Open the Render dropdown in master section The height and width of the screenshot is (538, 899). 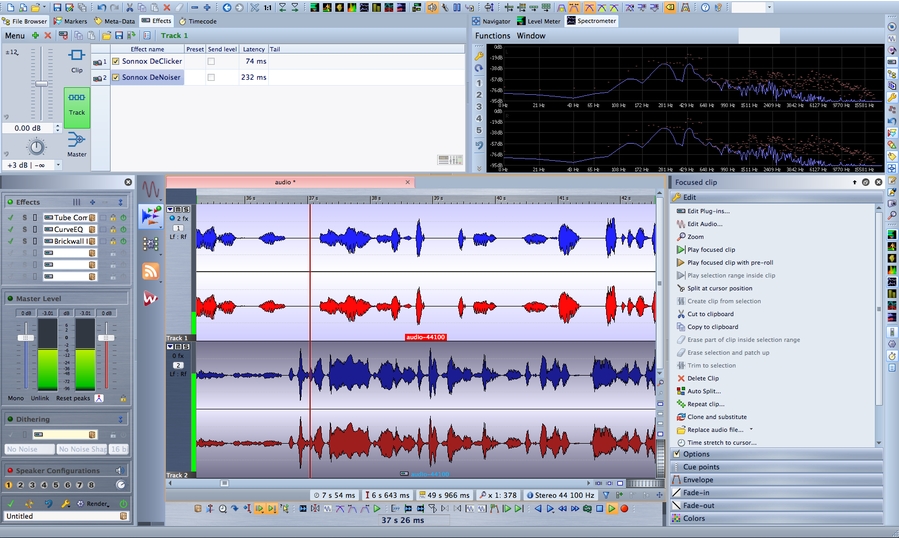(x=97, y=504)
